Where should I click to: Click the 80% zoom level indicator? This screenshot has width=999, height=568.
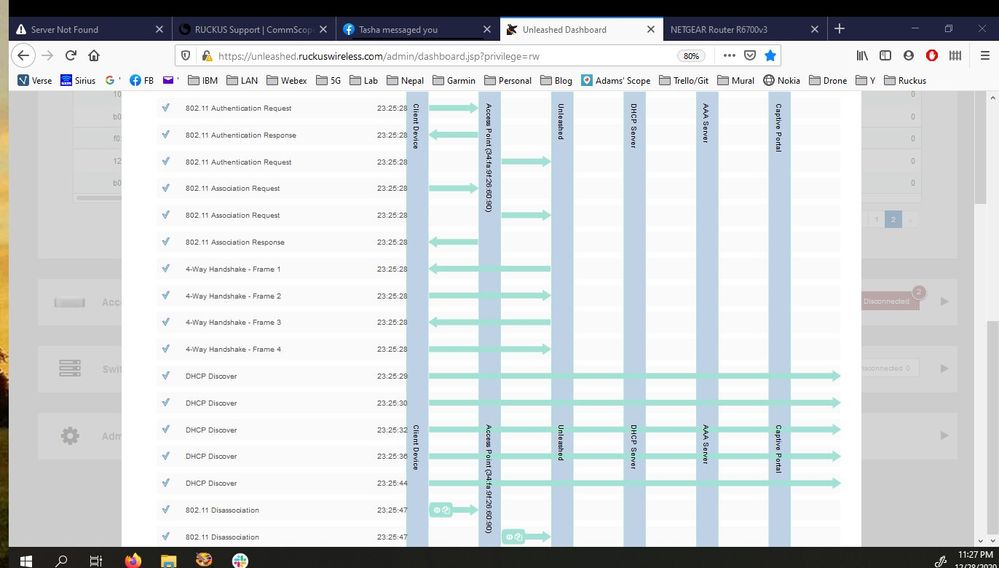click(x=690, y=56)
